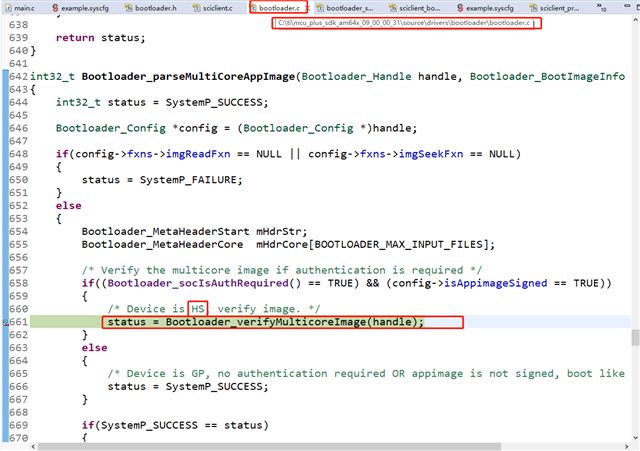Click line number 646 in the gutter
Image resolution: width=640 pixels, height=451 pixels.
18,128
